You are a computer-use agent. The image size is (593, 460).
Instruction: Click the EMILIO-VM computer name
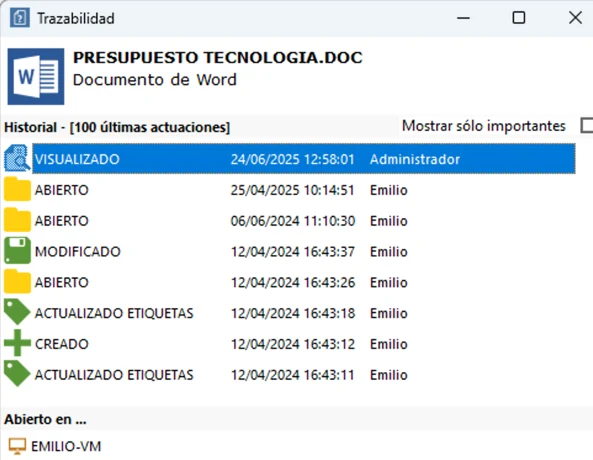click(66, 446)
